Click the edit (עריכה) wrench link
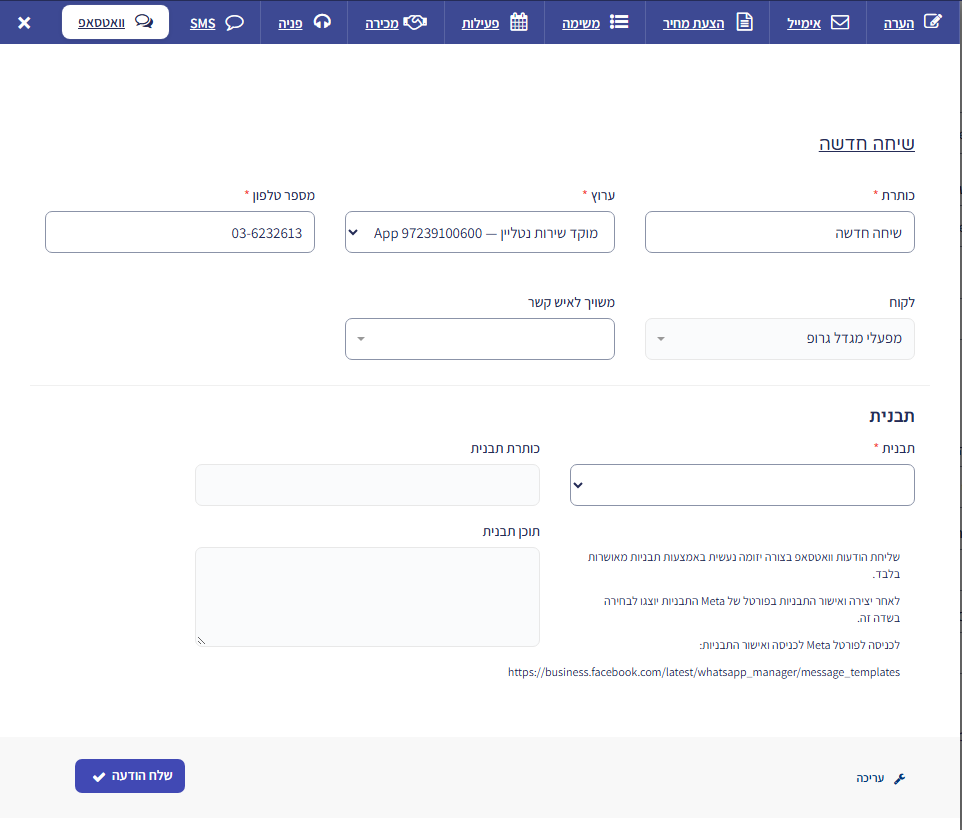This screenshot has height=836, width=962. pos(881,778)
